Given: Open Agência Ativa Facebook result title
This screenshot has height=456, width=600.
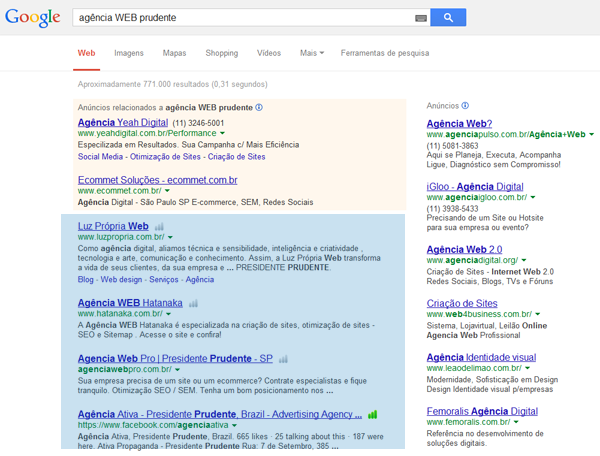Looking at the screenshot, I should [x=220, y=414].
